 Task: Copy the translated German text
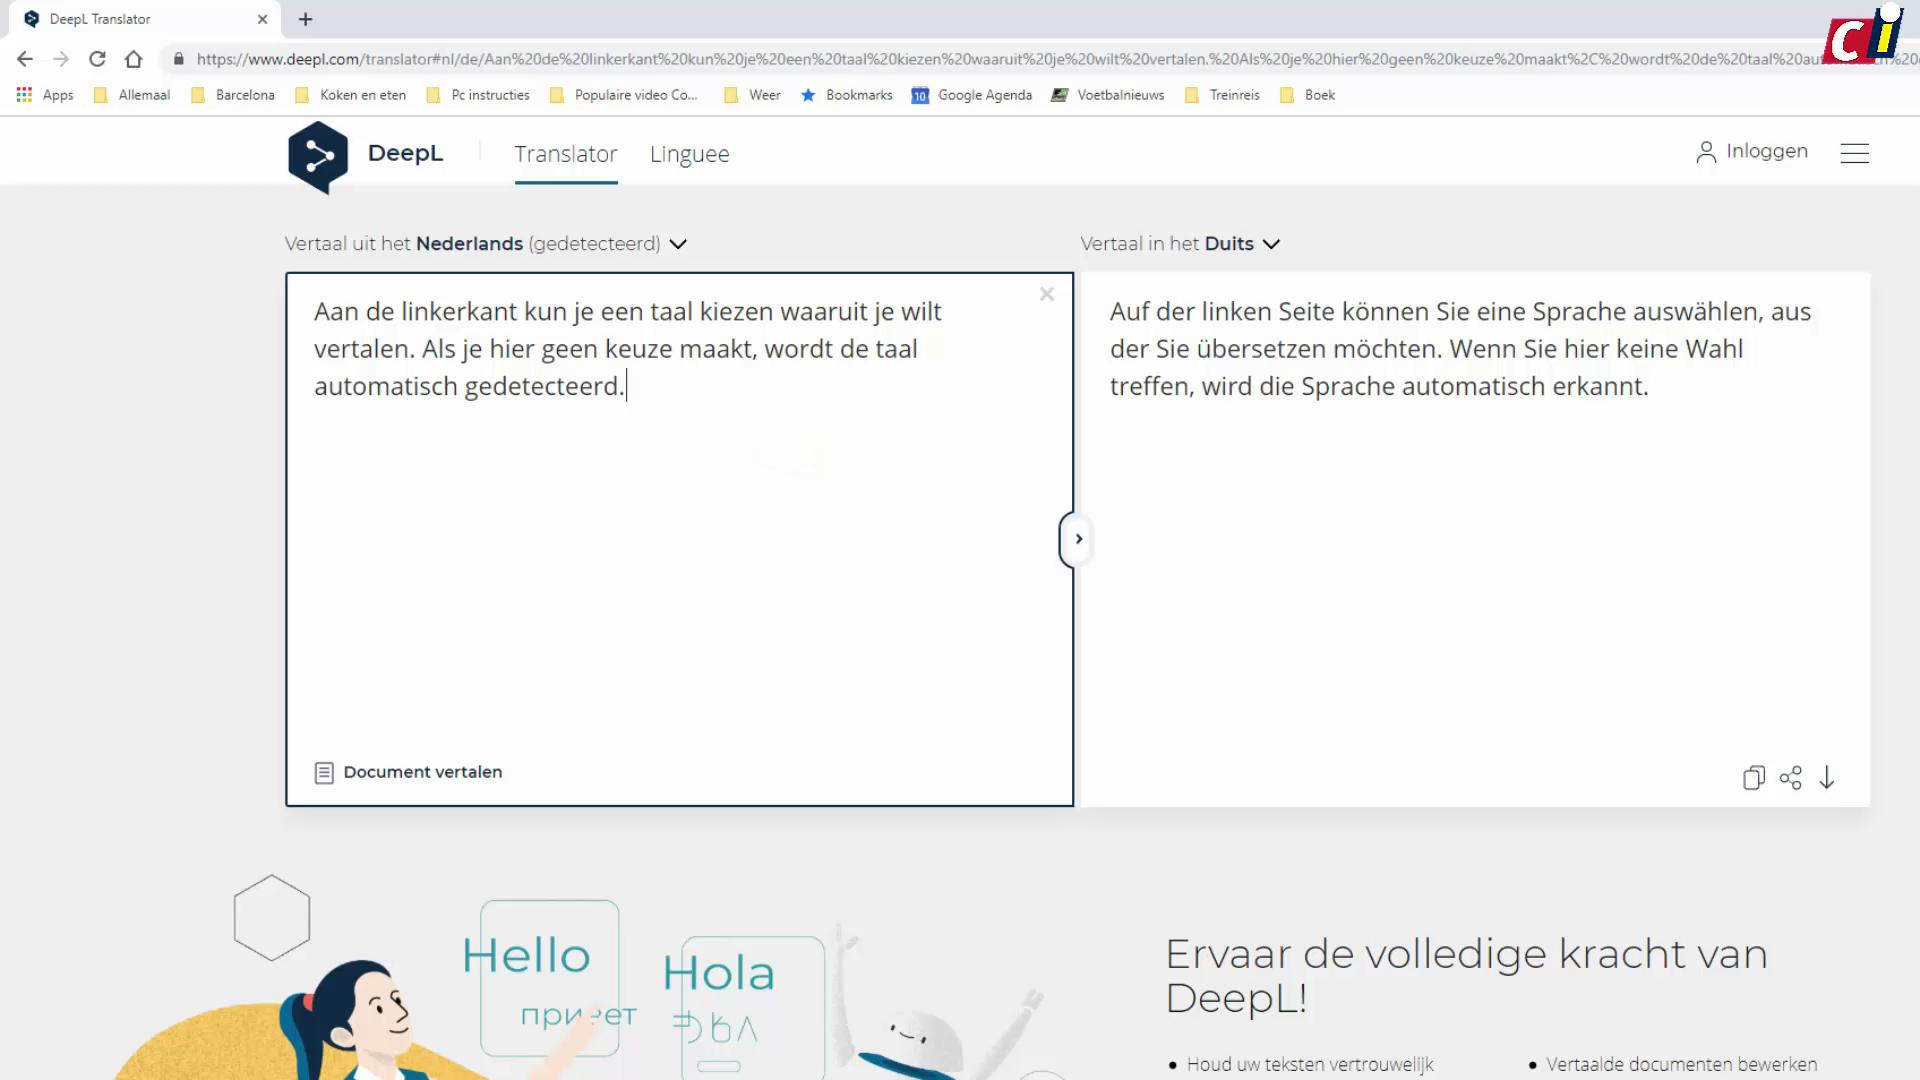click(1753, 778)
